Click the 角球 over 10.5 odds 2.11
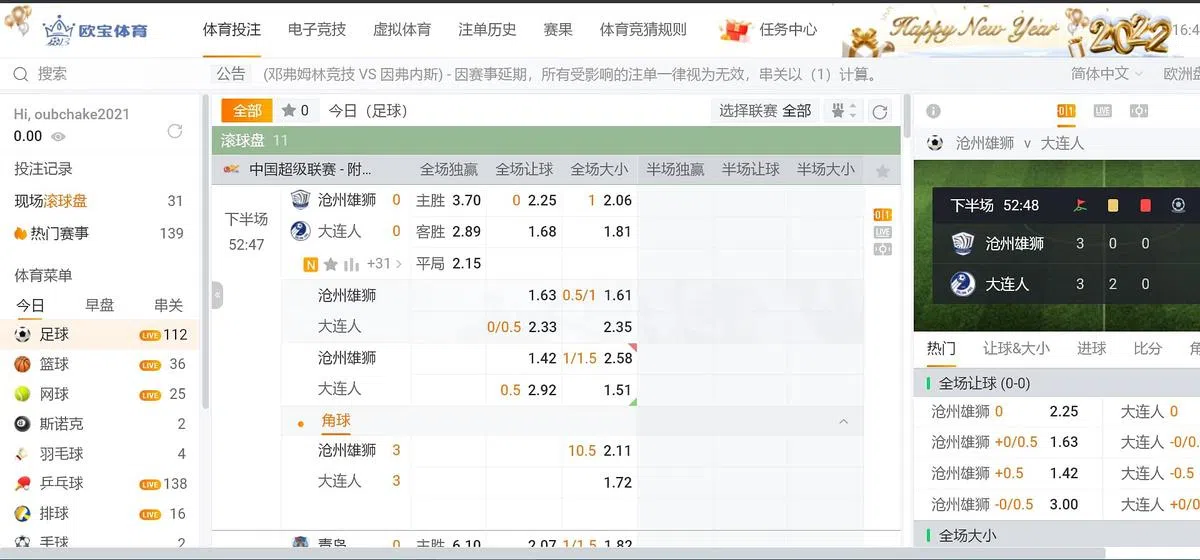This screenshot has height=560, width=1200. tap(600, 451)
